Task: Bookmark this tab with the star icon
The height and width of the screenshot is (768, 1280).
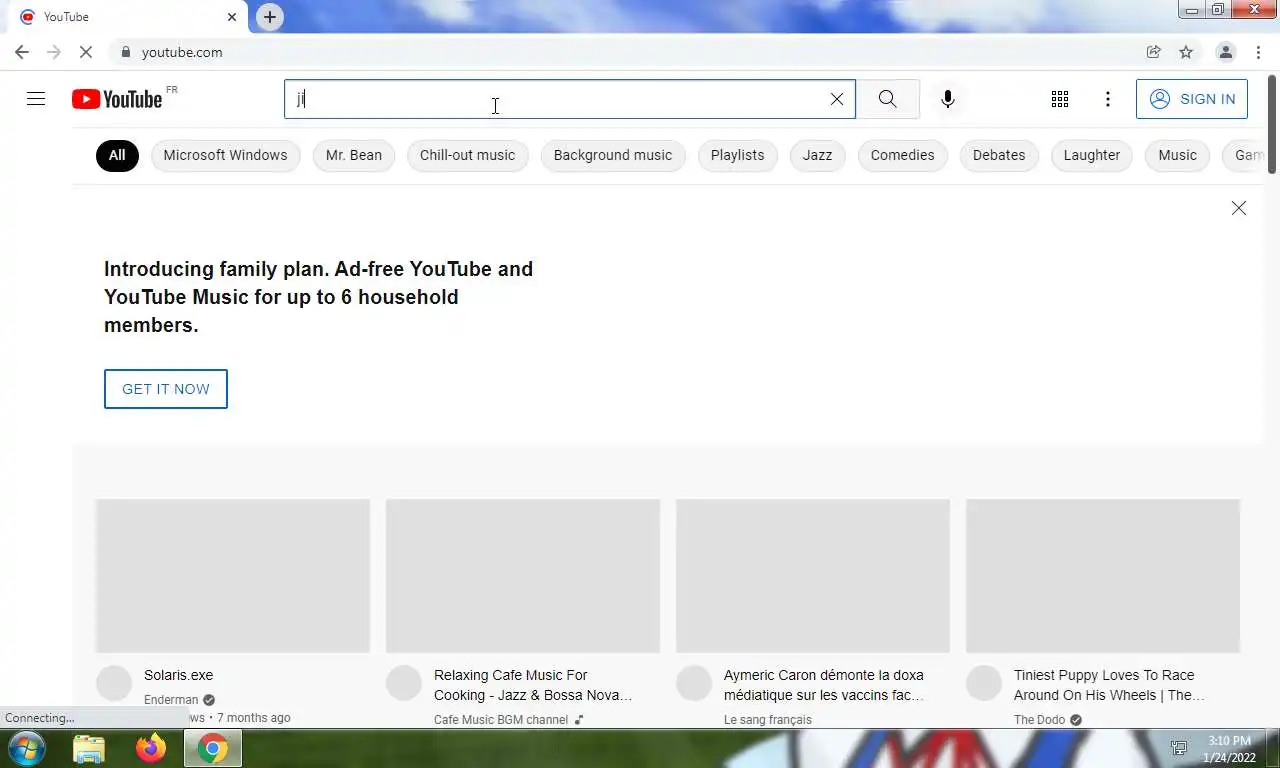Action: coord(1186,52)
